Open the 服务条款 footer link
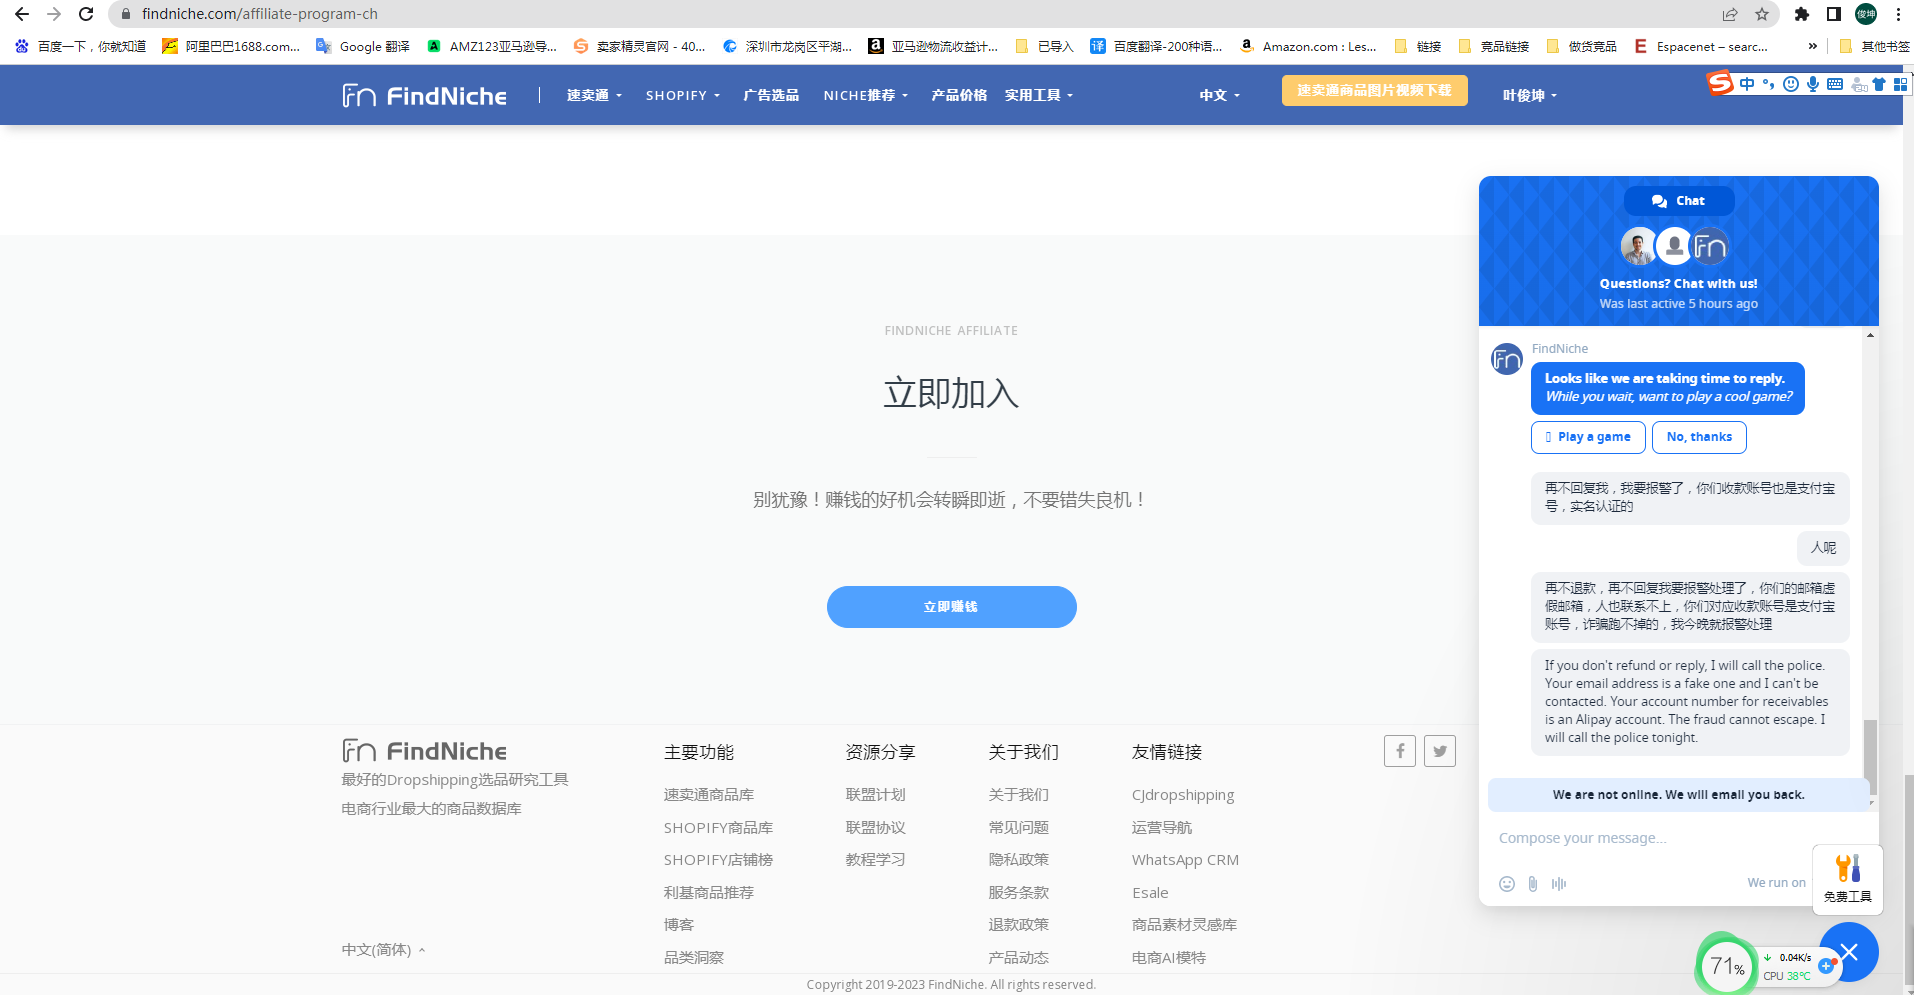This screenshot has height=995, width=1914. click(x=1019, y=892)
